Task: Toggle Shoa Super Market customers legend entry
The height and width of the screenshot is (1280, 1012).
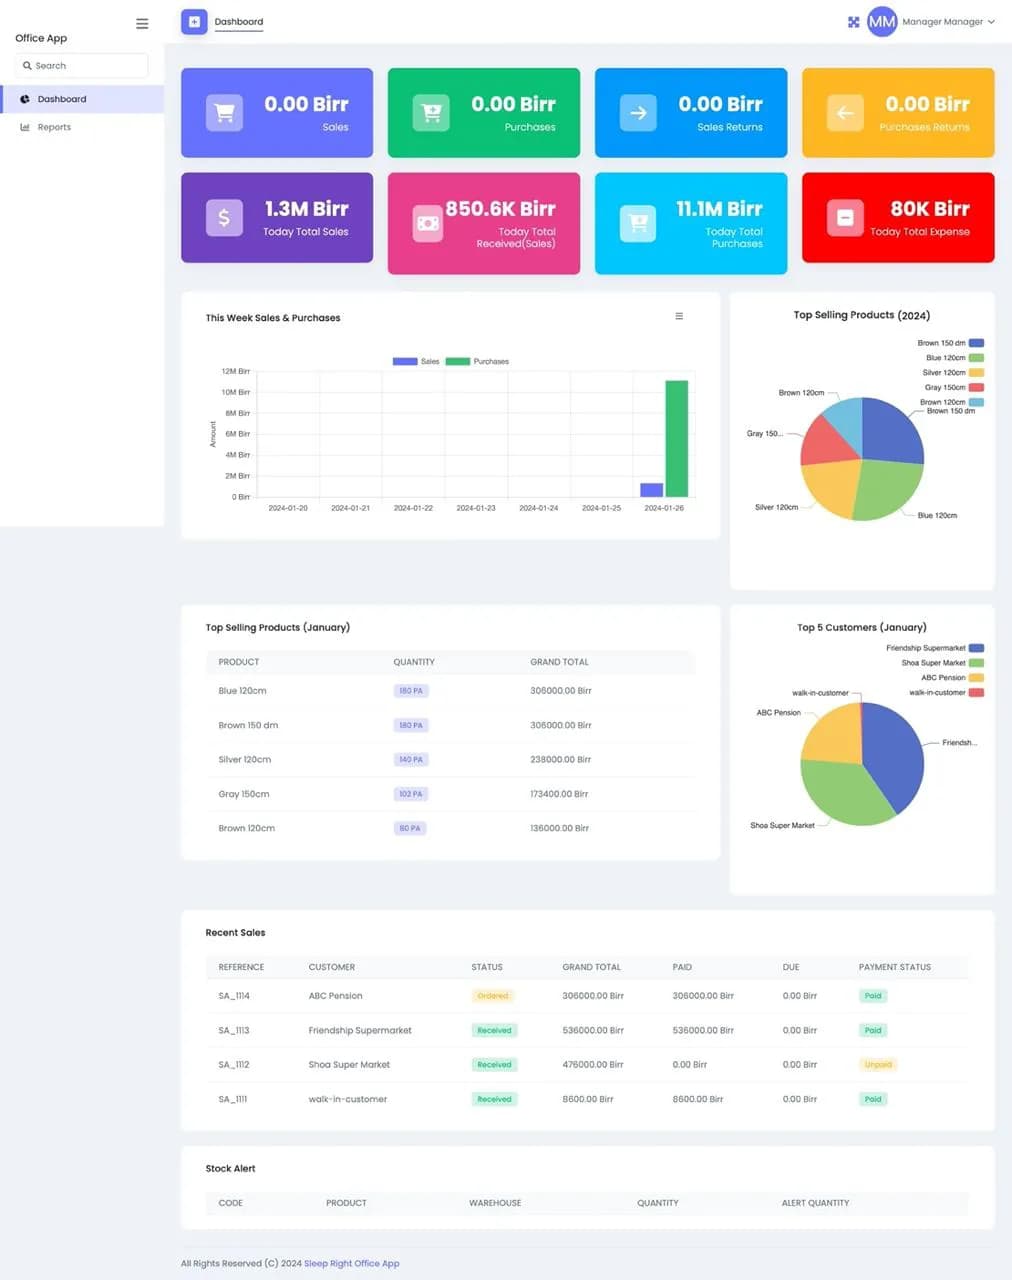Action: click(x=943, y=663)
